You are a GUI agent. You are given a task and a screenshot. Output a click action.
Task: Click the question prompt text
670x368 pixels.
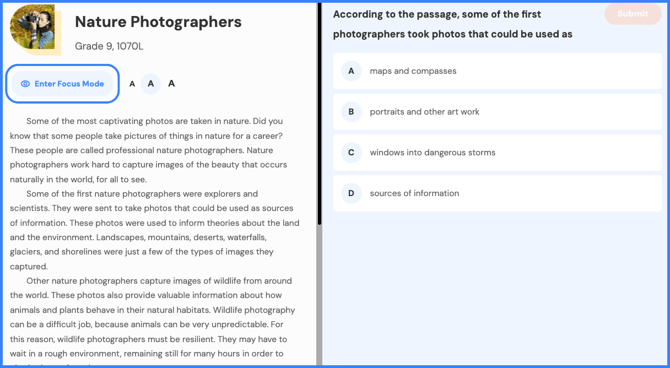click(453, 24)
